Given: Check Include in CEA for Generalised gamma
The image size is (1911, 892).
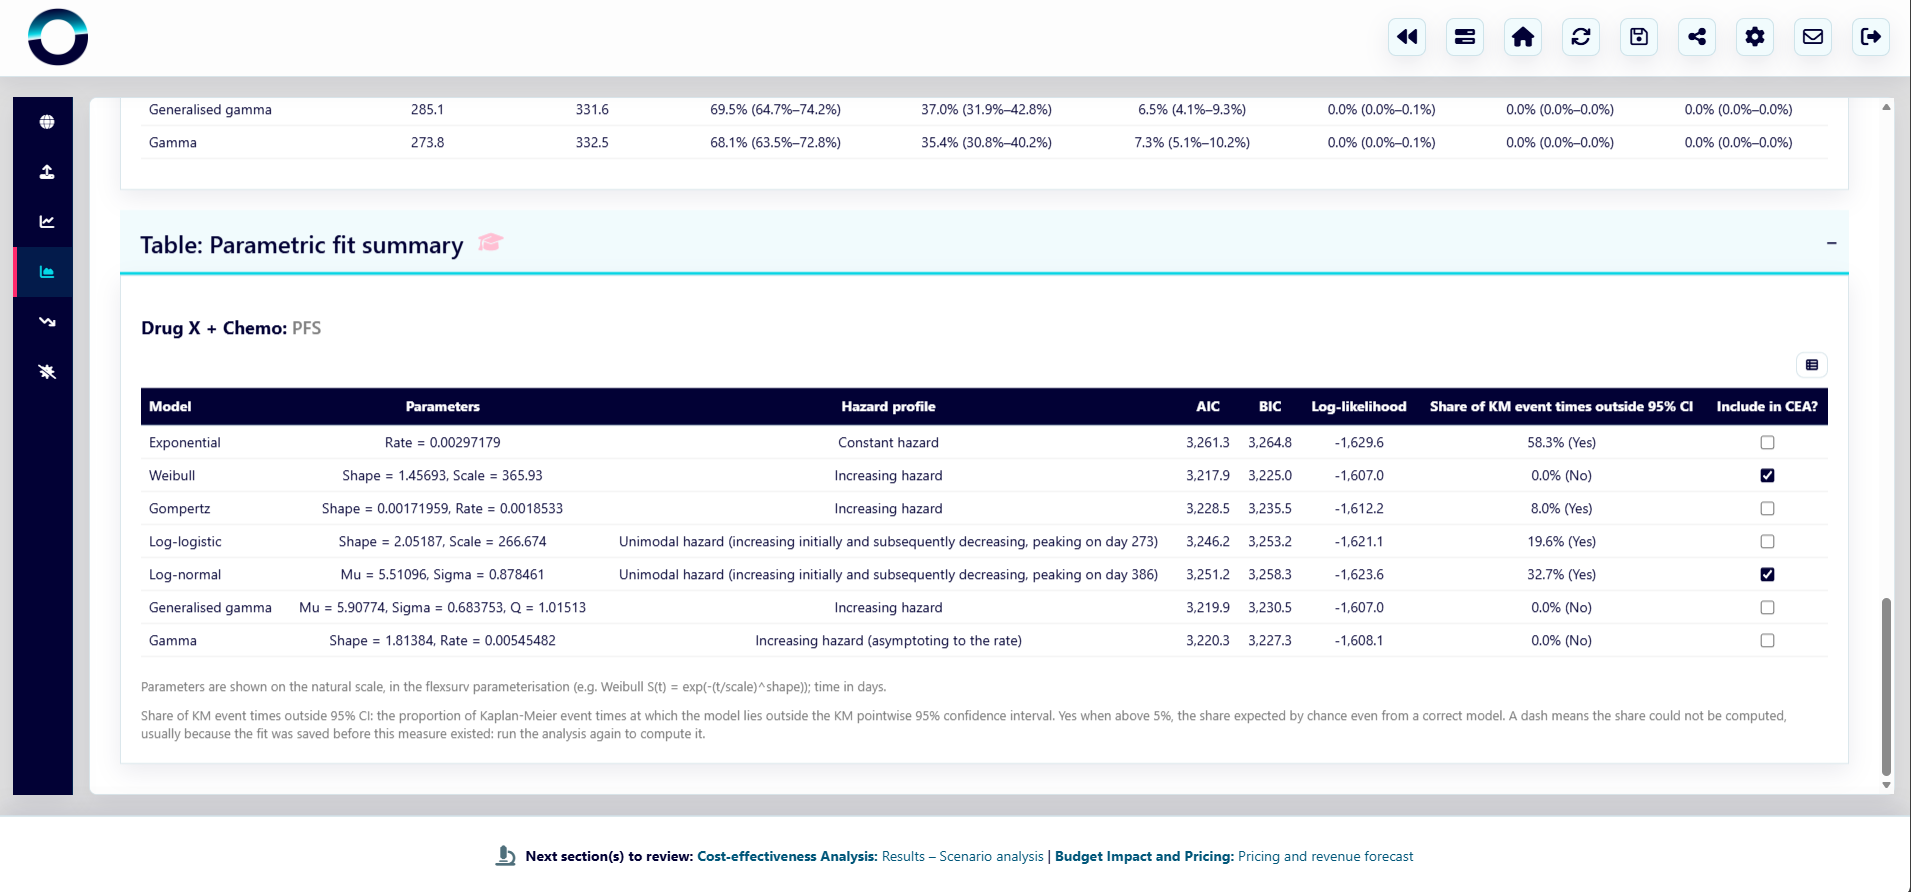Looking at the screenshot, I should [1767, 608].
